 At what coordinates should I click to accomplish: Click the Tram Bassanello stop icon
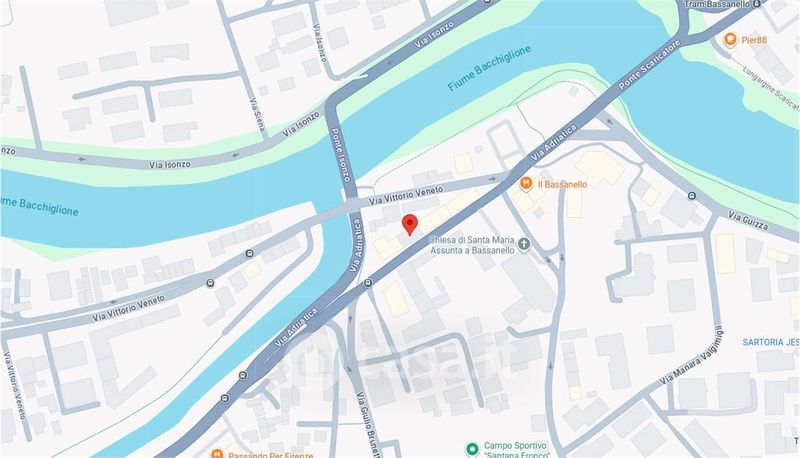pos(757,4)
